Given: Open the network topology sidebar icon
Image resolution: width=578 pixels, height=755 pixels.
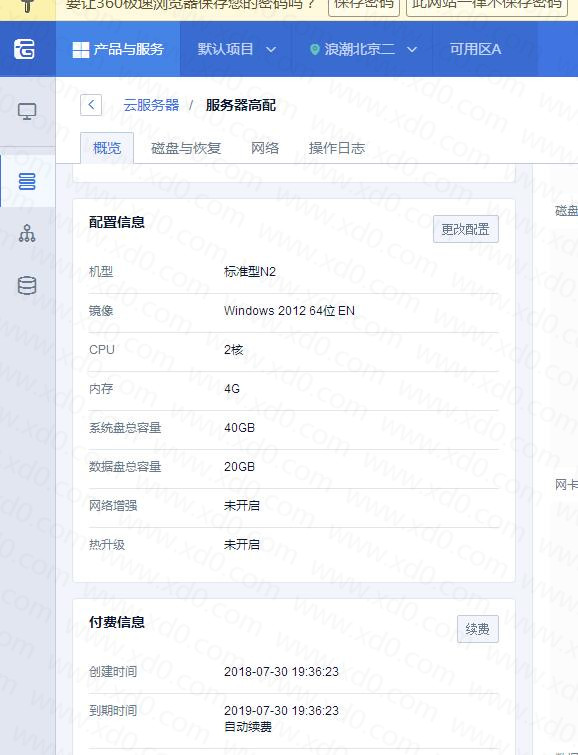Looking at the screenshot, I should tap(27, 234).
